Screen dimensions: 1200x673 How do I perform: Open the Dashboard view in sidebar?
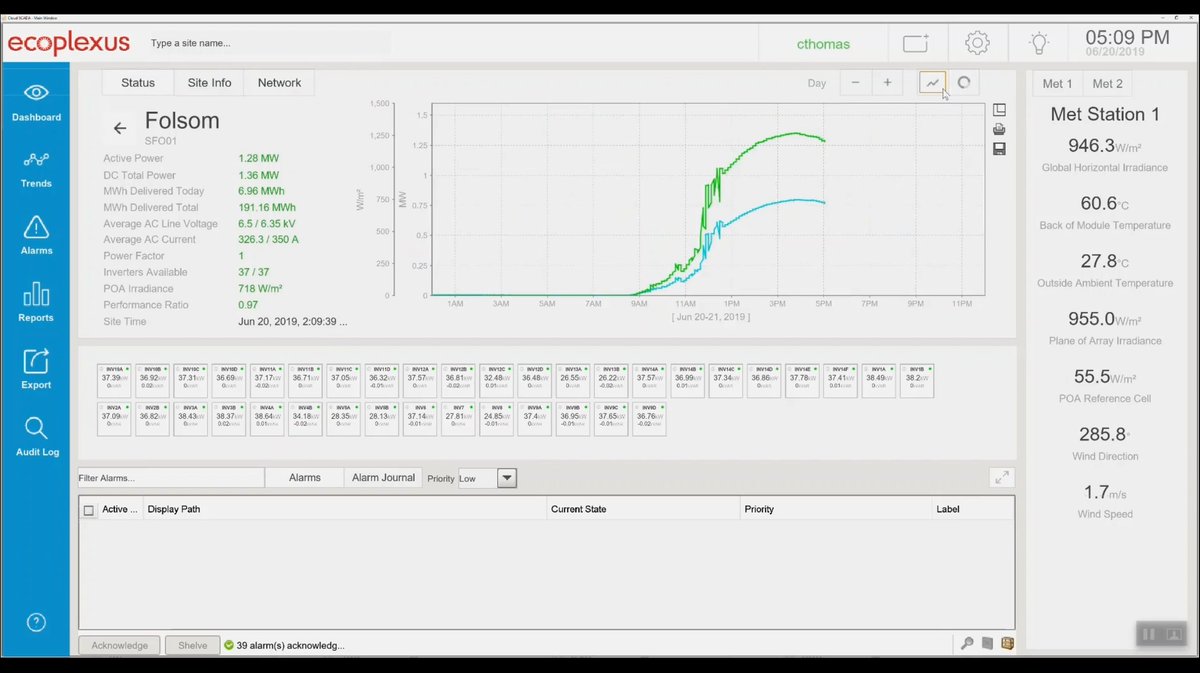(x=36, y=103)
